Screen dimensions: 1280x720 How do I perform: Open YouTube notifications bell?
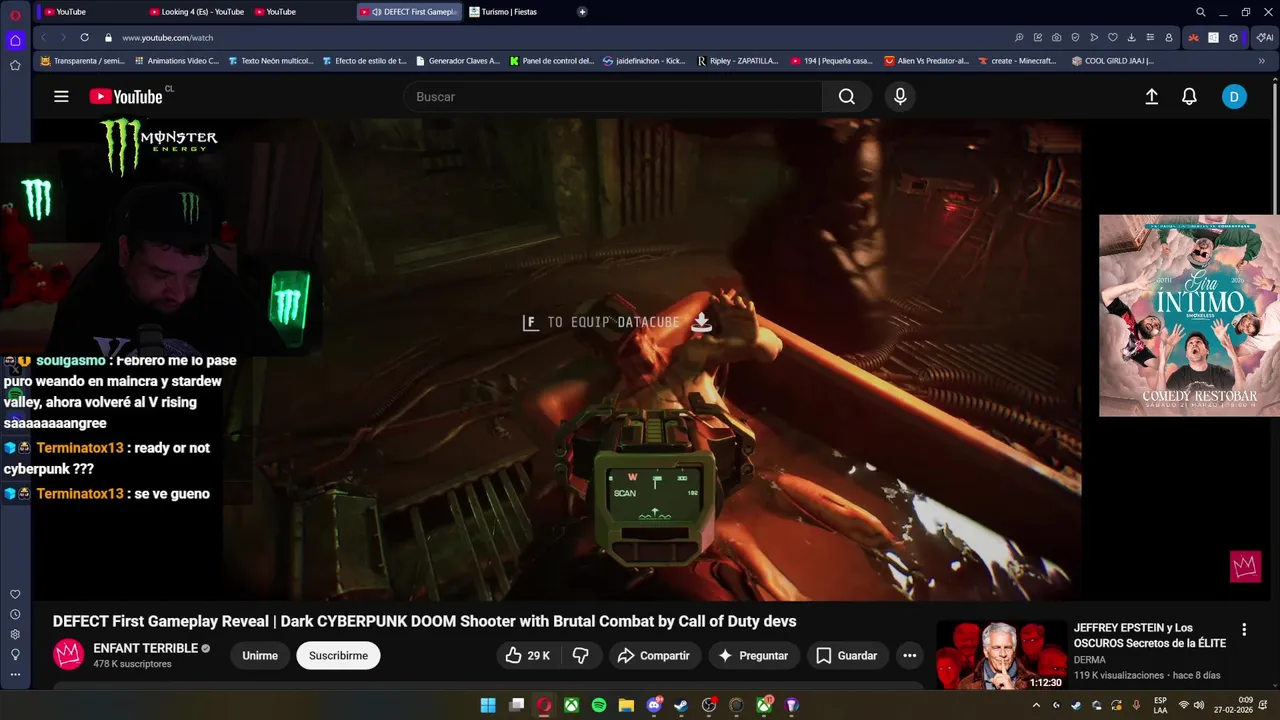tap(1189, 97)
